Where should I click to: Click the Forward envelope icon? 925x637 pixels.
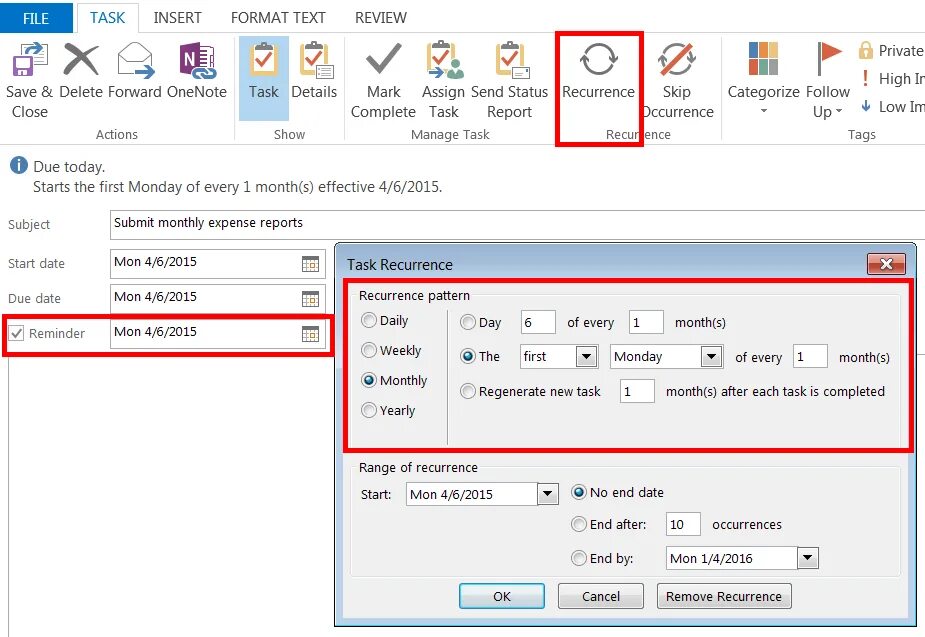click(135, 60)
